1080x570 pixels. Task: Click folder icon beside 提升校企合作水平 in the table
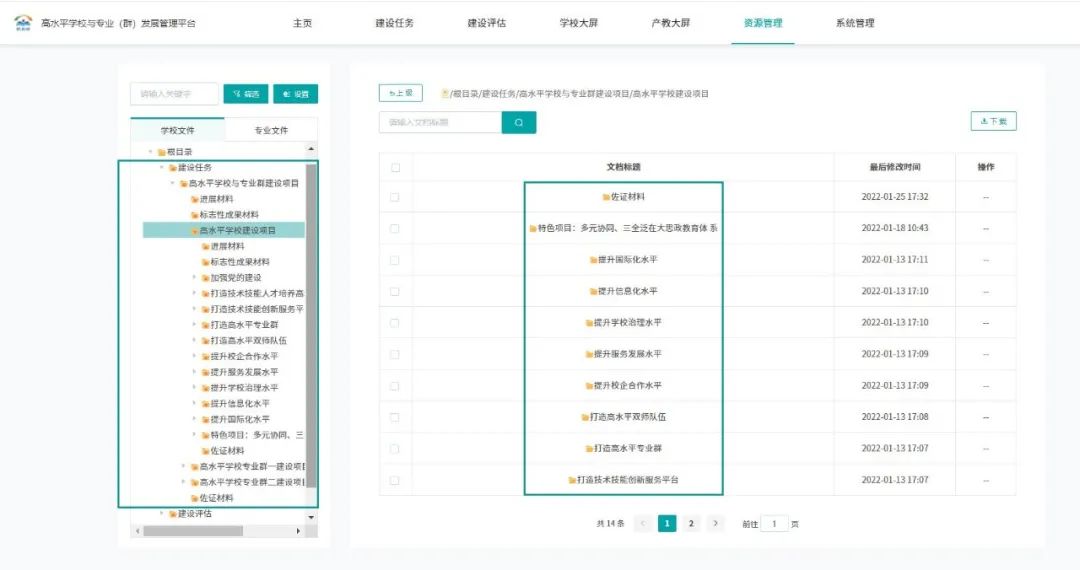[589, 386]
